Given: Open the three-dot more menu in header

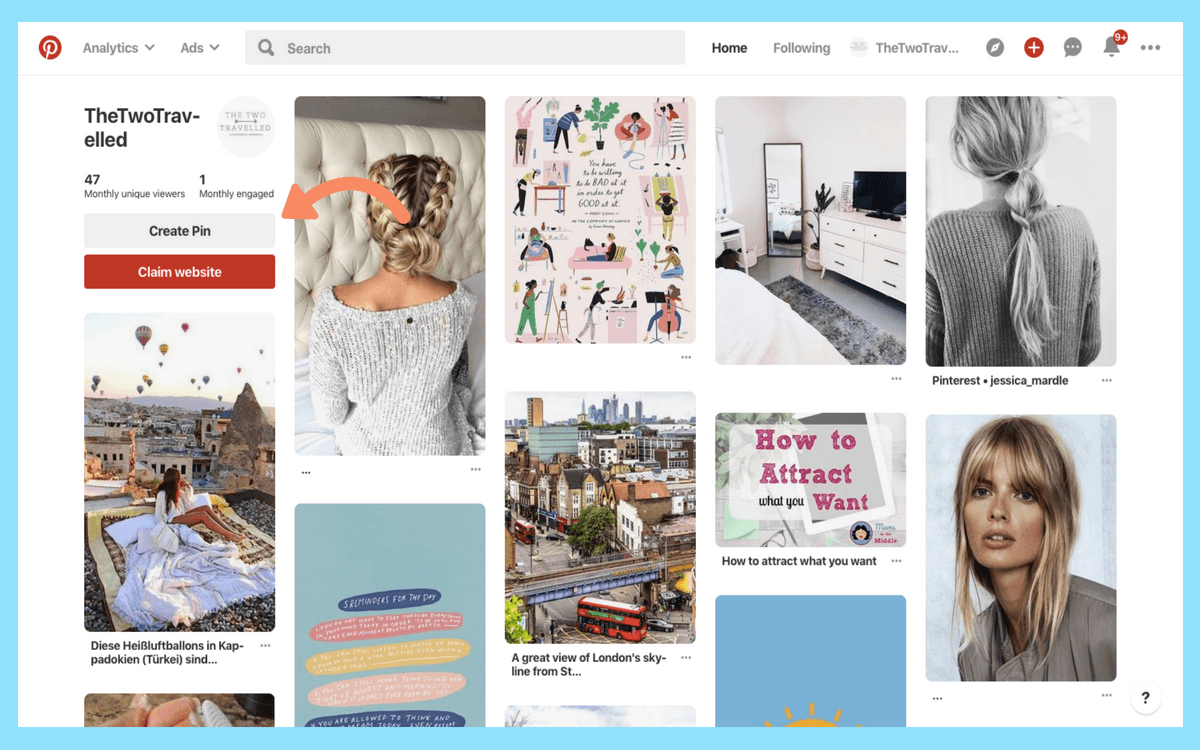Looking at the screenshot, I should pos(1151,48).
